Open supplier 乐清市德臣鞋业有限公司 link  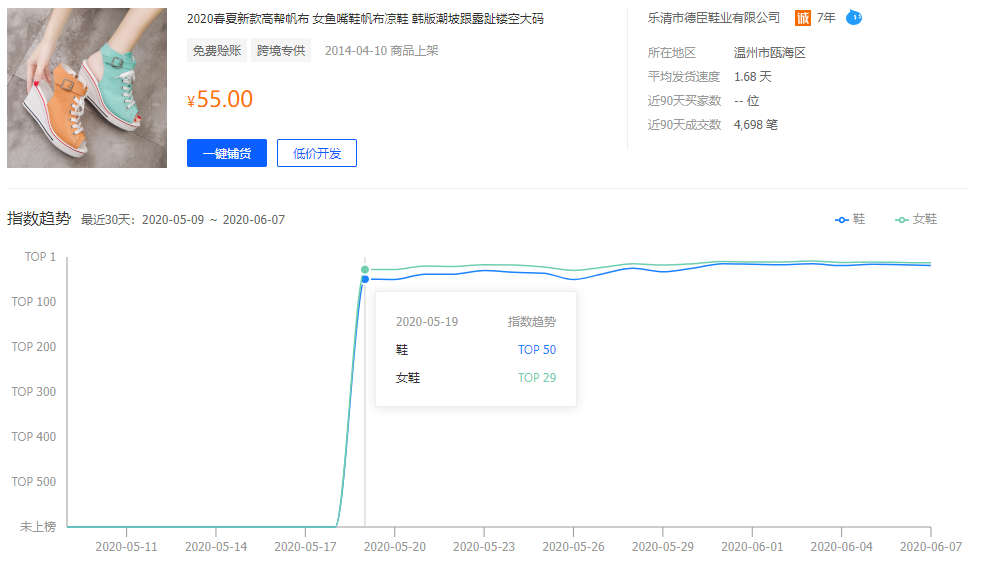pos(714,18)
